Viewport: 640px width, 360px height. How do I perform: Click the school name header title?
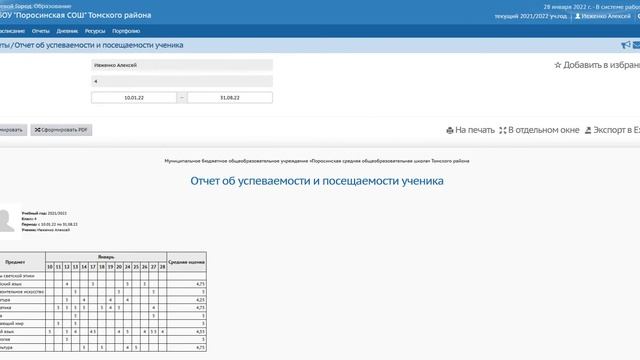coord(76,15)
